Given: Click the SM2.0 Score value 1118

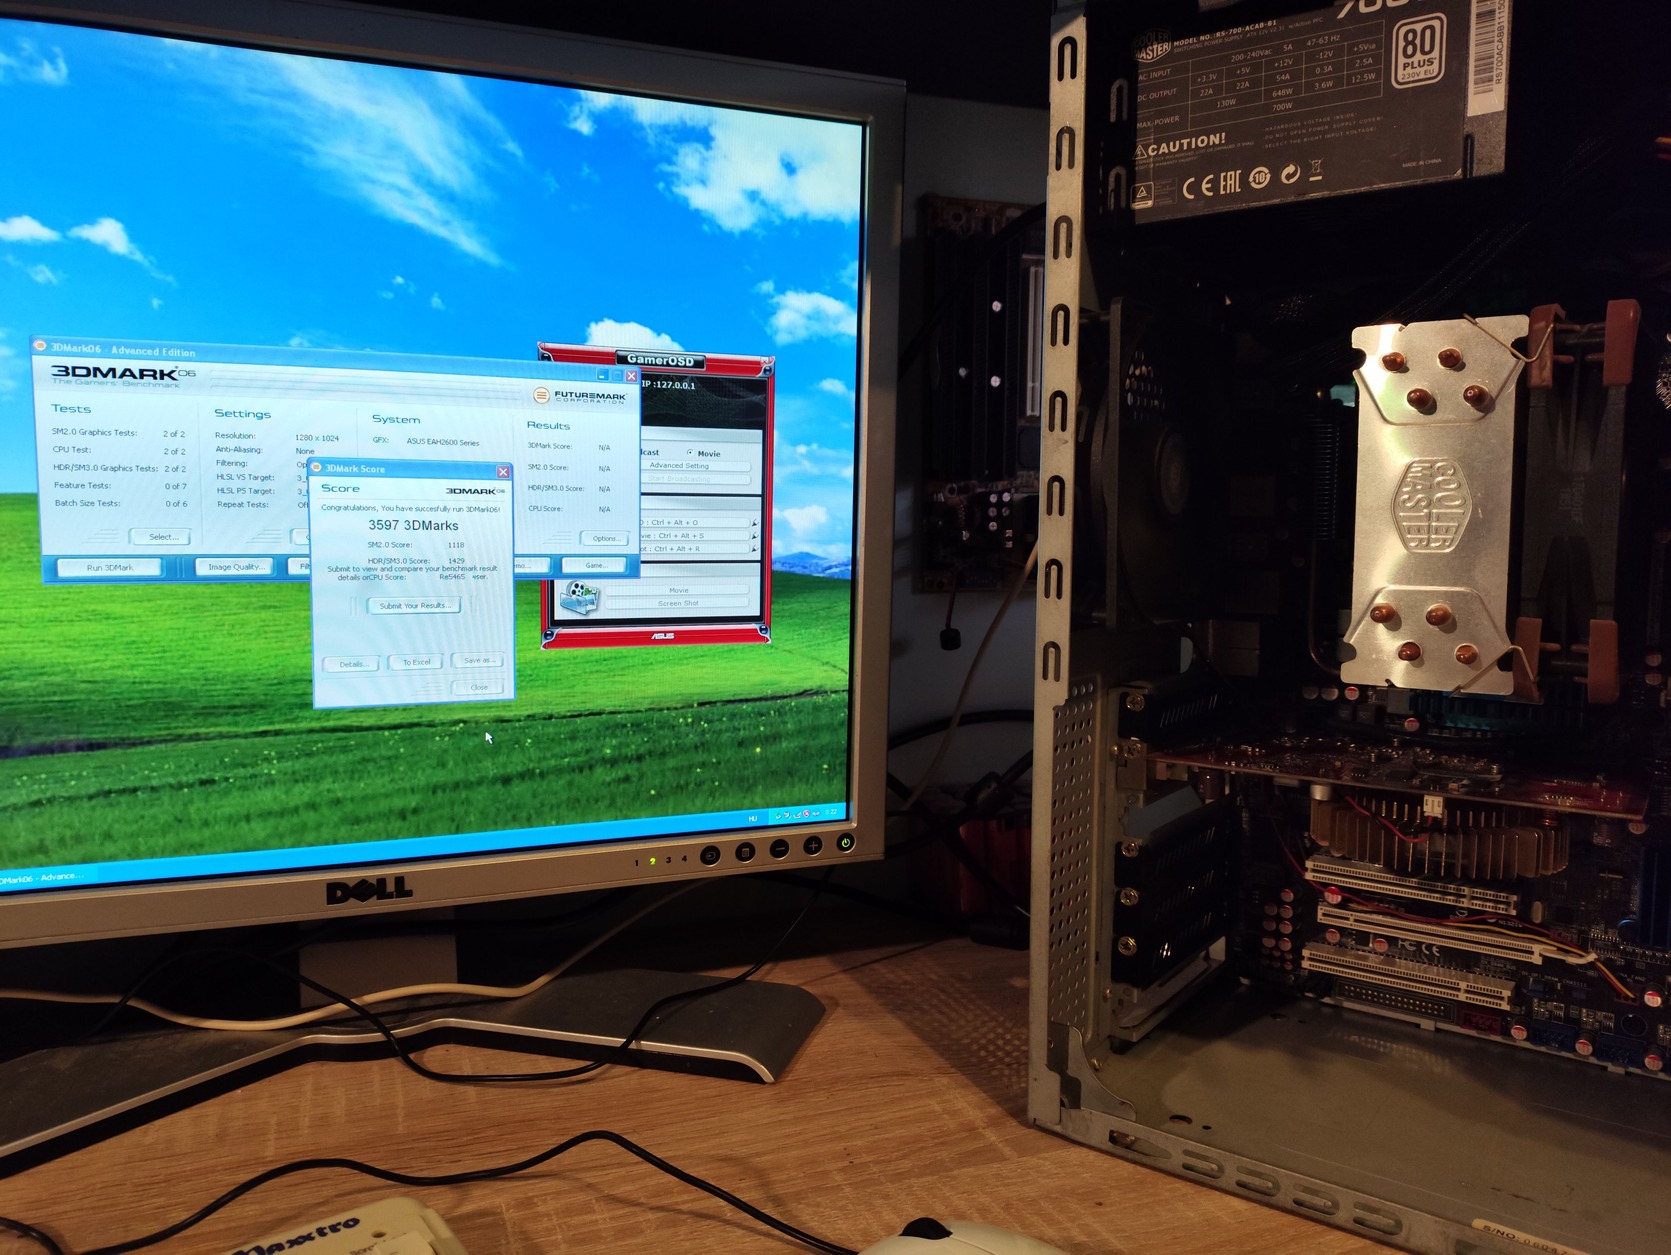Looking at the screenshot, I should click(456, 545).
